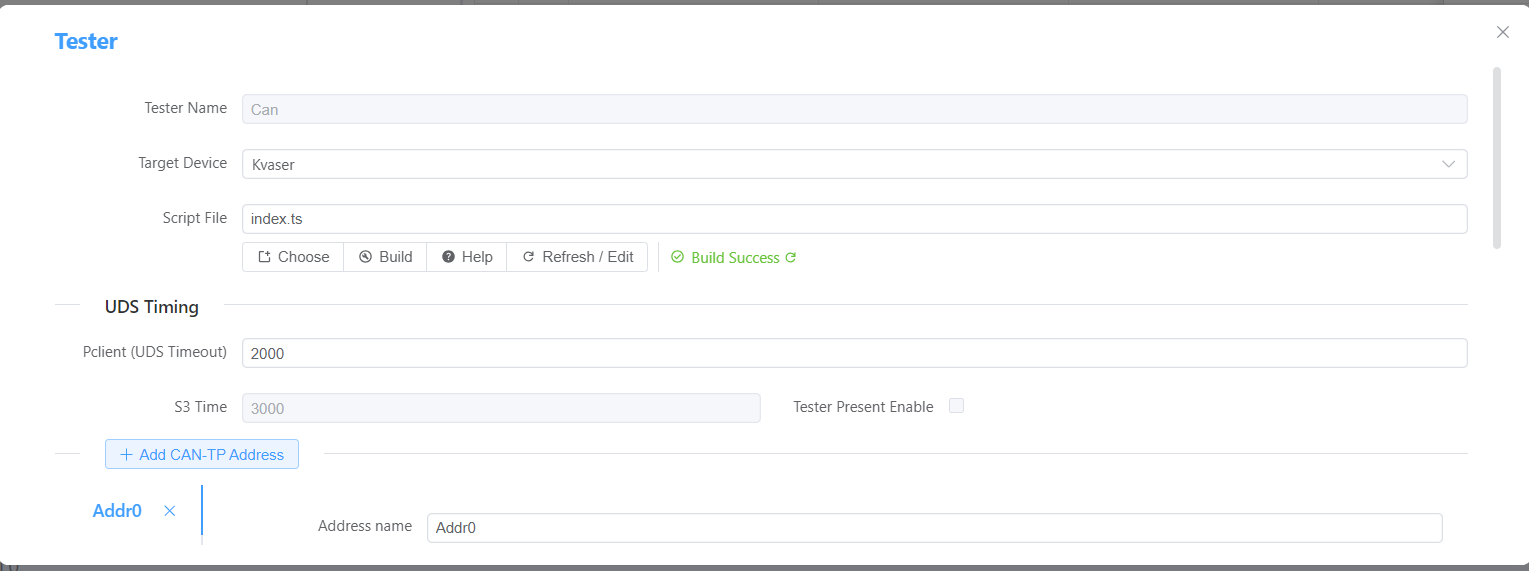Add a new CAN-TP Address

[x=202, y=454]
